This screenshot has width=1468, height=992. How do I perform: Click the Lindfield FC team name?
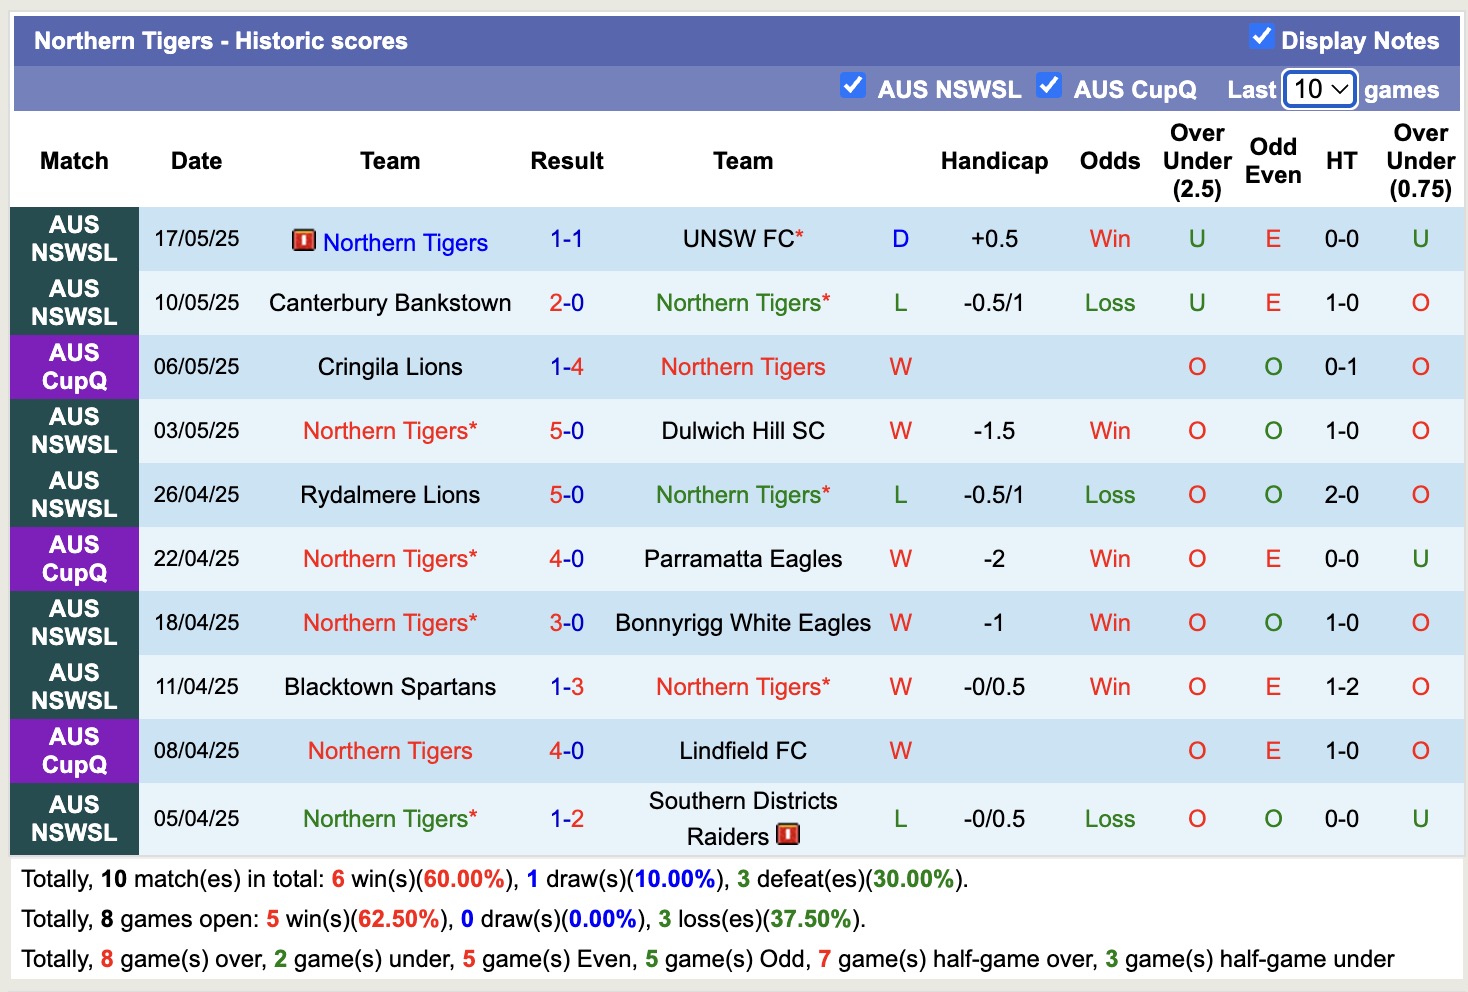pyautogui.click(x=743, y=751)
